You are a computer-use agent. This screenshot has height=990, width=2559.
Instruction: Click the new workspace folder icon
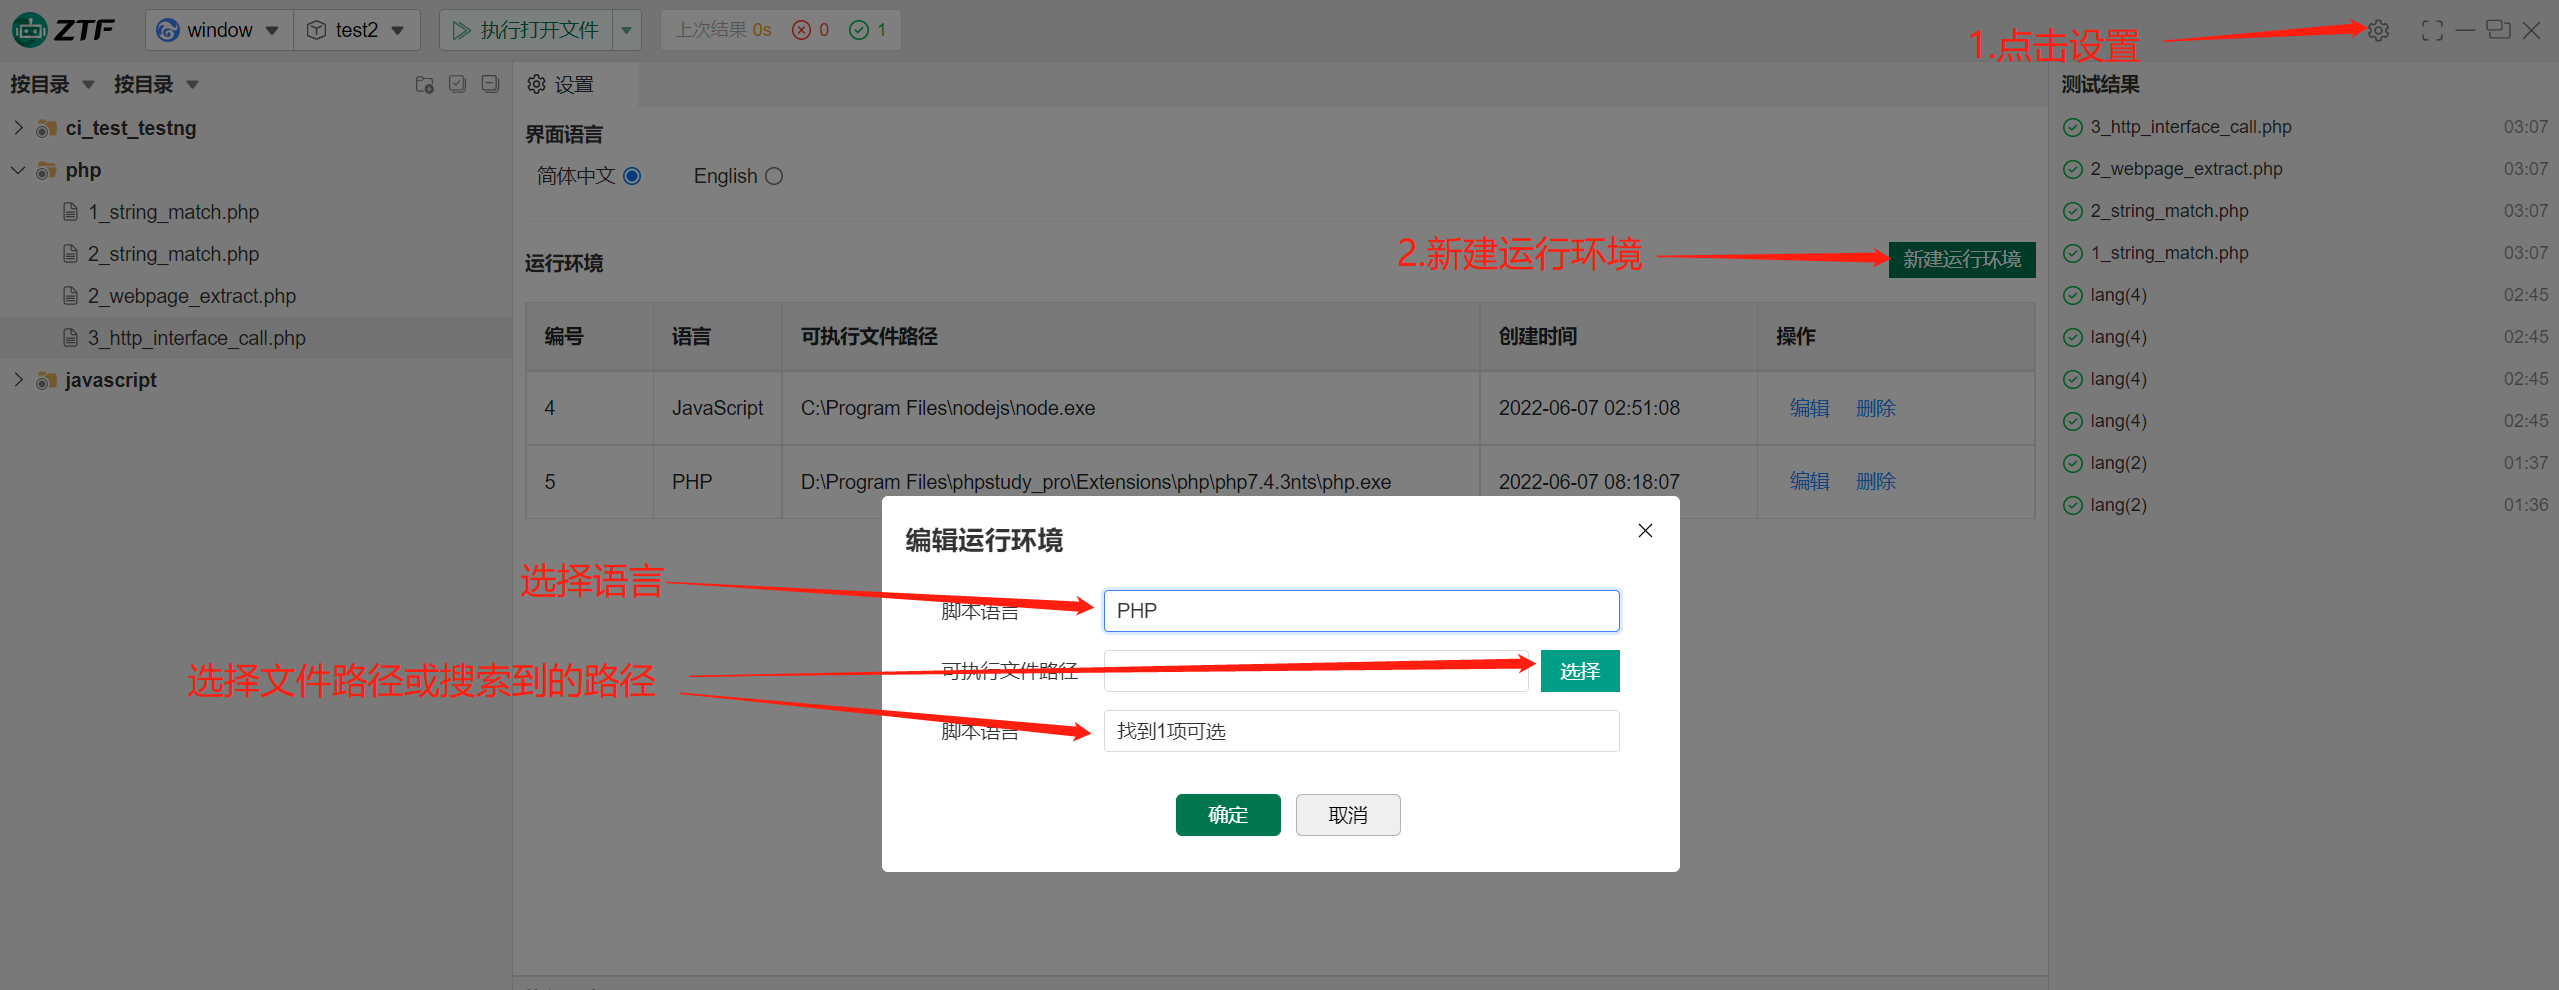424,84
